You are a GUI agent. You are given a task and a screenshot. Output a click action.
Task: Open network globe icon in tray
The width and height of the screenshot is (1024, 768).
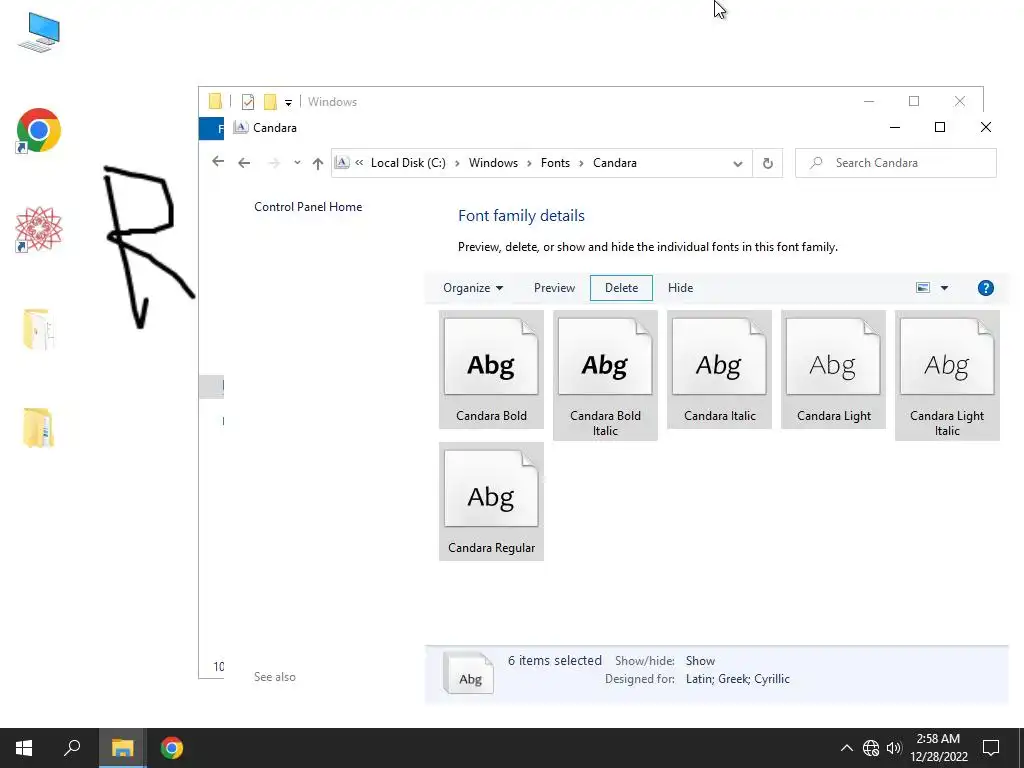(x=871, y=748)
